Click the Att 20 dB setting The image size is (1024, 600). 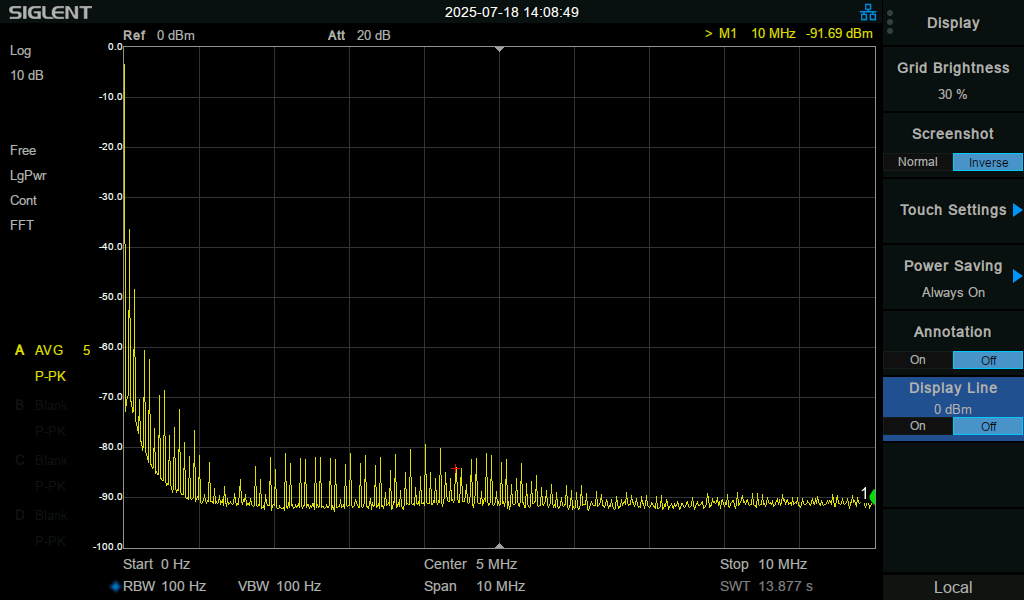[359, 35]
